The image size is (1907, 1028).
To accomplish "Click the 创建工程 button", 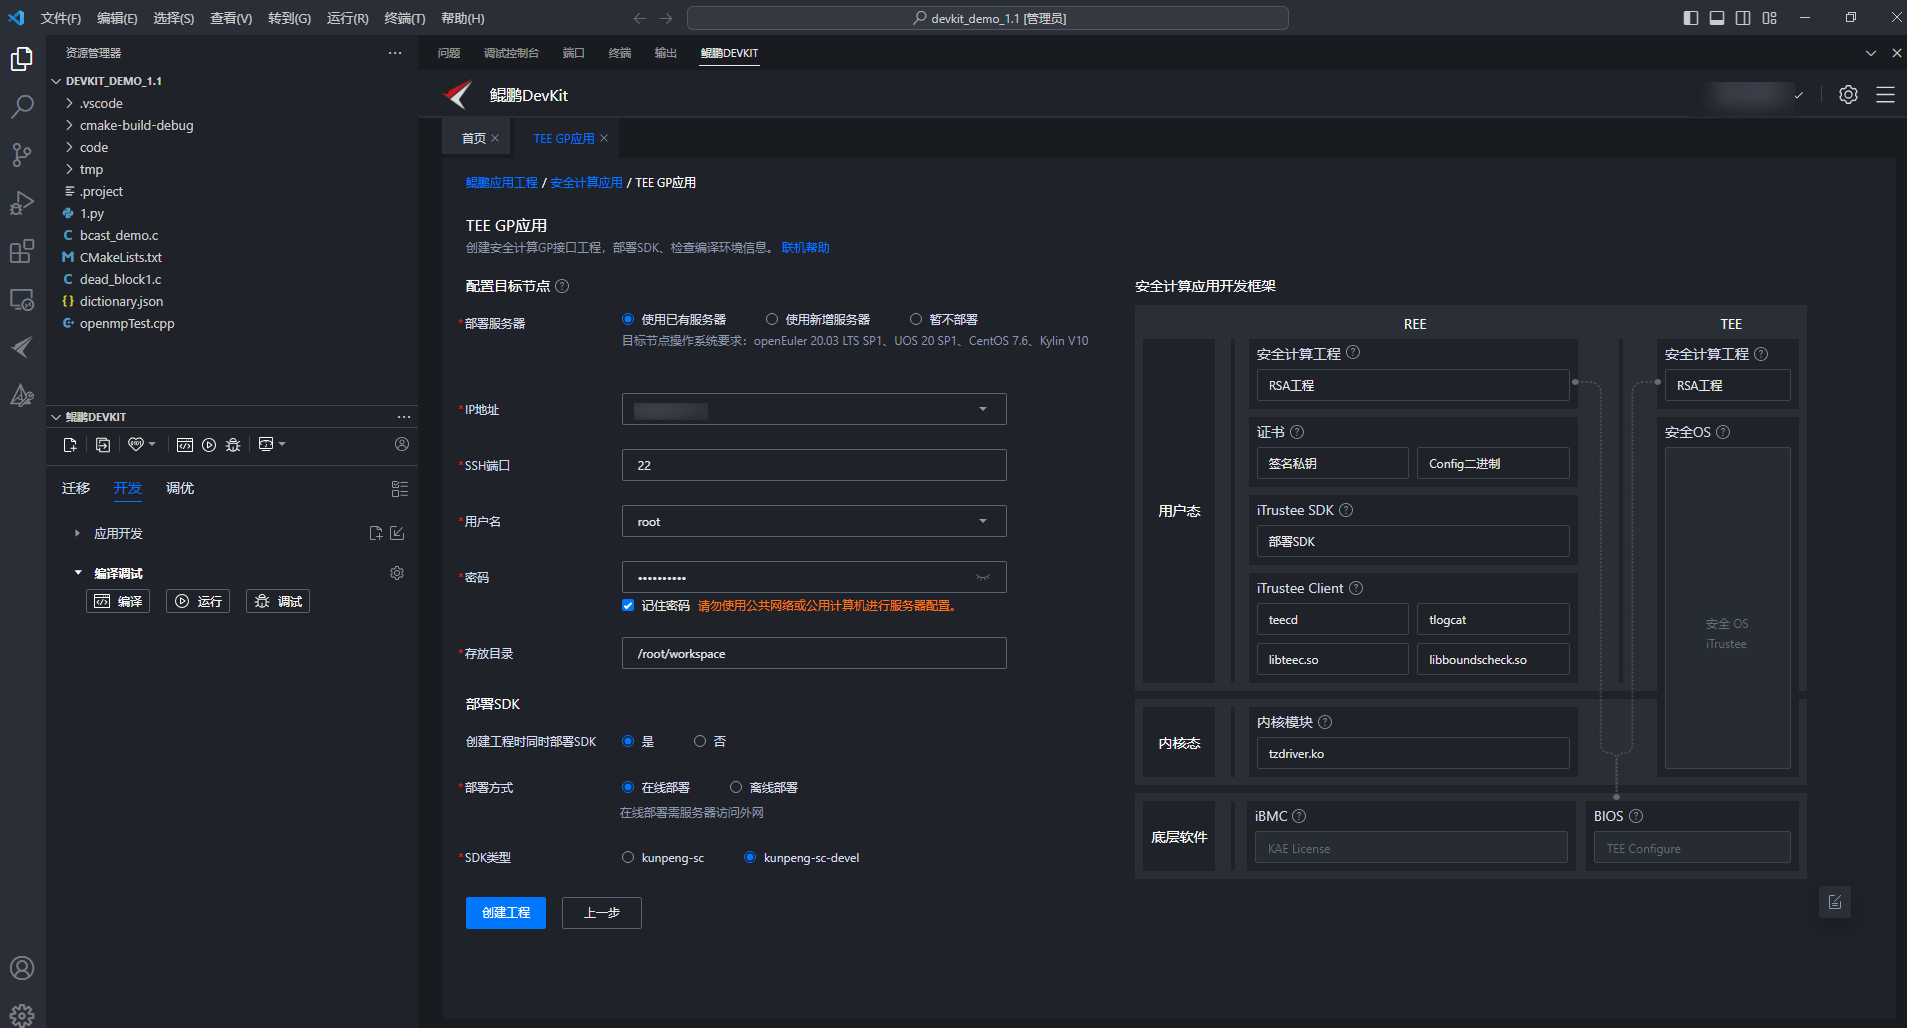I will tap(506, 913).
